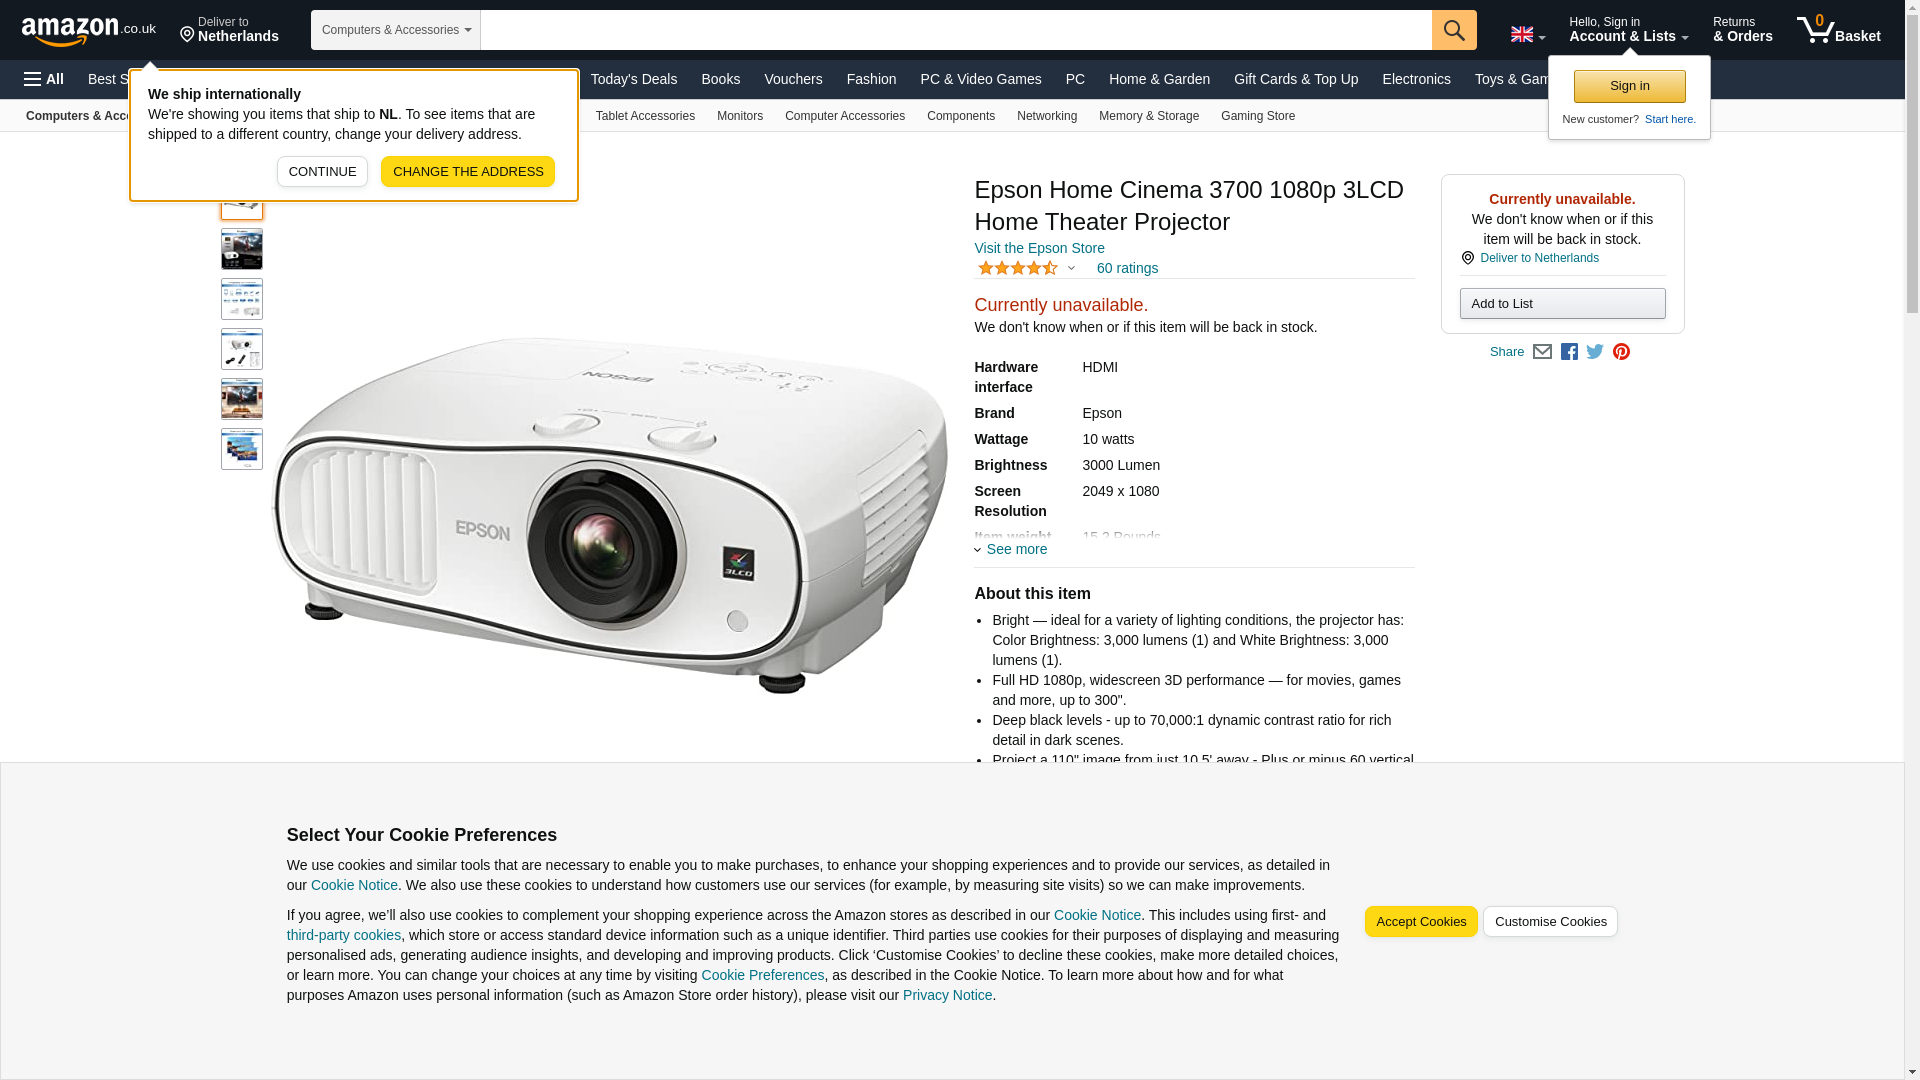Click the search magnifier button
The width and height of the screenshot is (1920, 1080).
point(1454,30)
